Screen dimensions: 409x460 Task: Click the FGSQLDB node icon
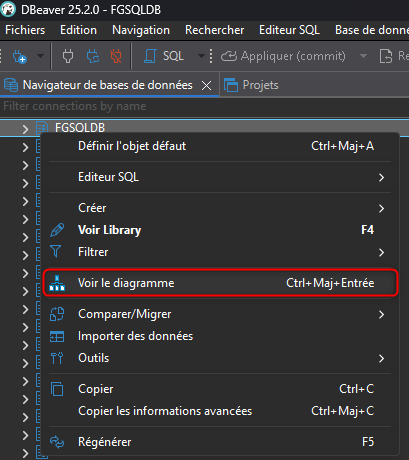point(42,128)
